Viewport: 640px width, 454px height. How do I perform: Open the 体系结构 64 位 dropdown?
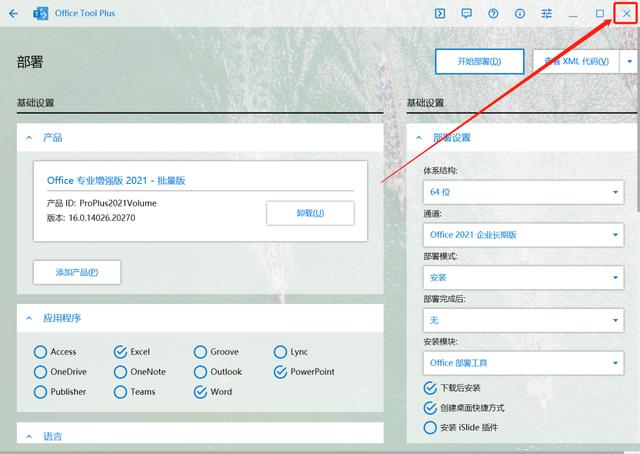524,192
